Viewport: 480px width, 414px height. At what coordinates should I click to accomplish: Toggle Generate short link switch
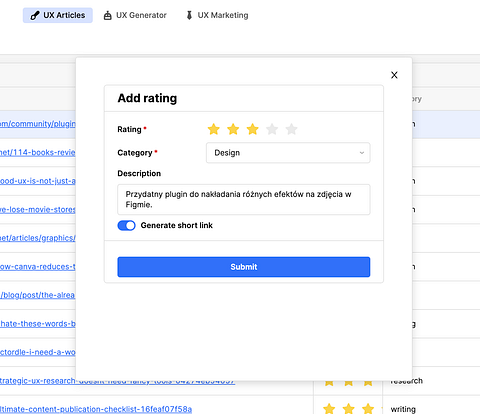pyautogui.click(x=126, y=226)
